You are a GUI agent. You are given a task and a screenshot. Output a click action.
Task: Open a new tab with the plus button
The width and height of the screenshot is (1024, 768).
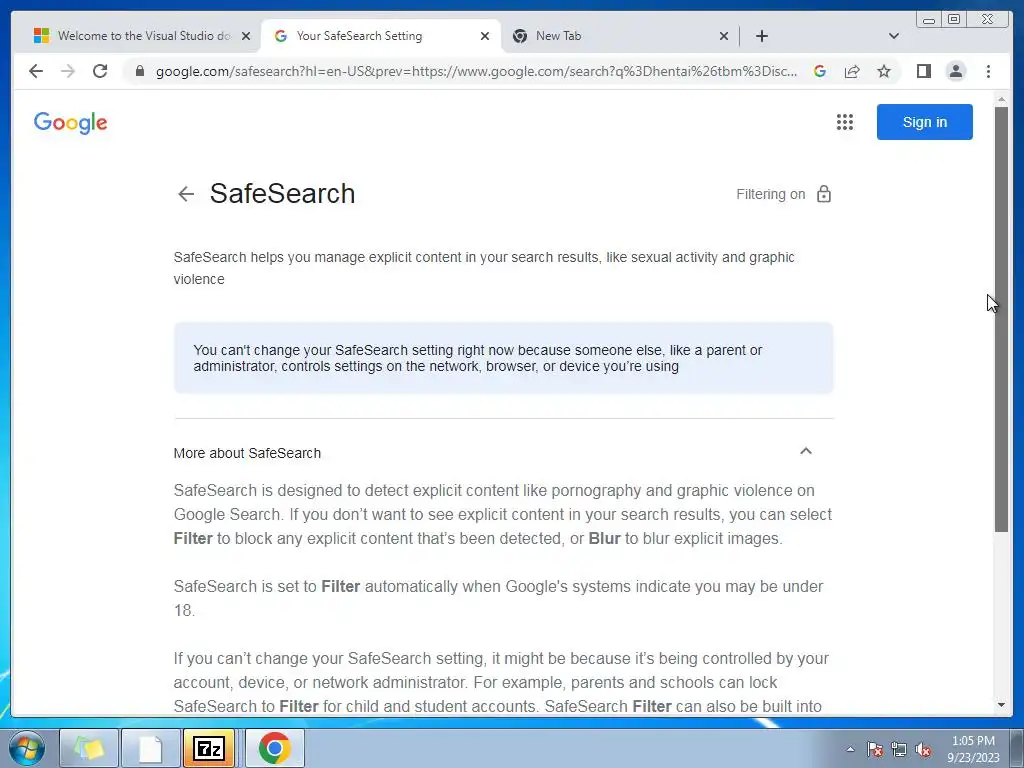[x=761, y=36]
